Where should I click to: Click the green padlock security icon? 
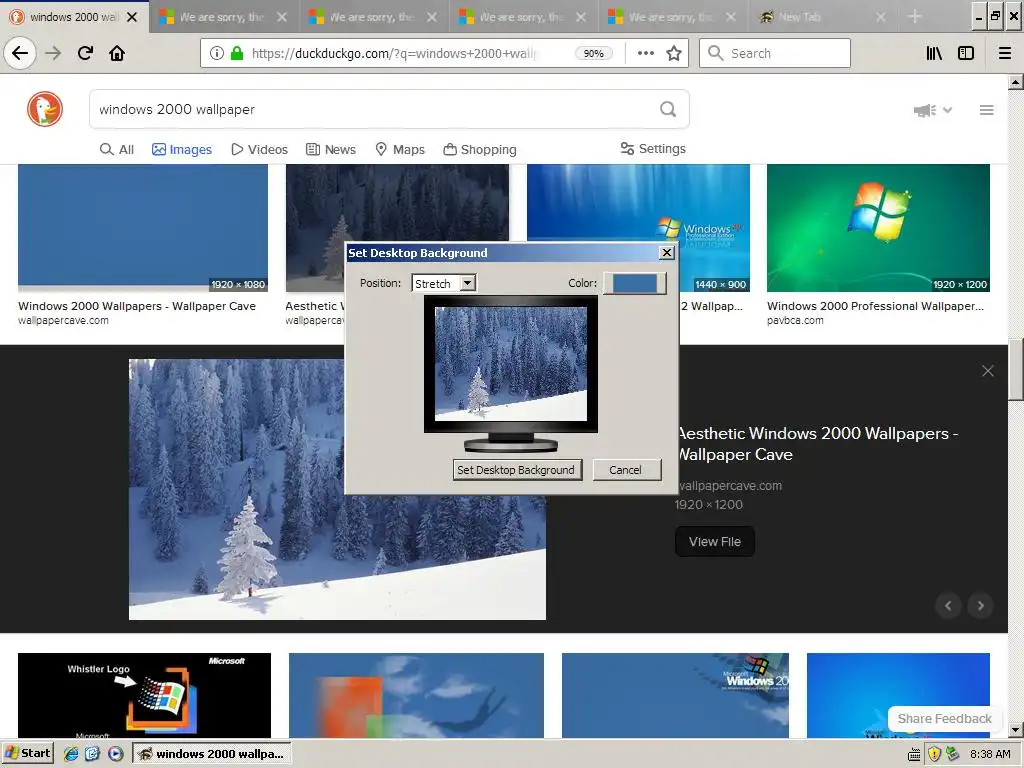click(x=237, y=53)
